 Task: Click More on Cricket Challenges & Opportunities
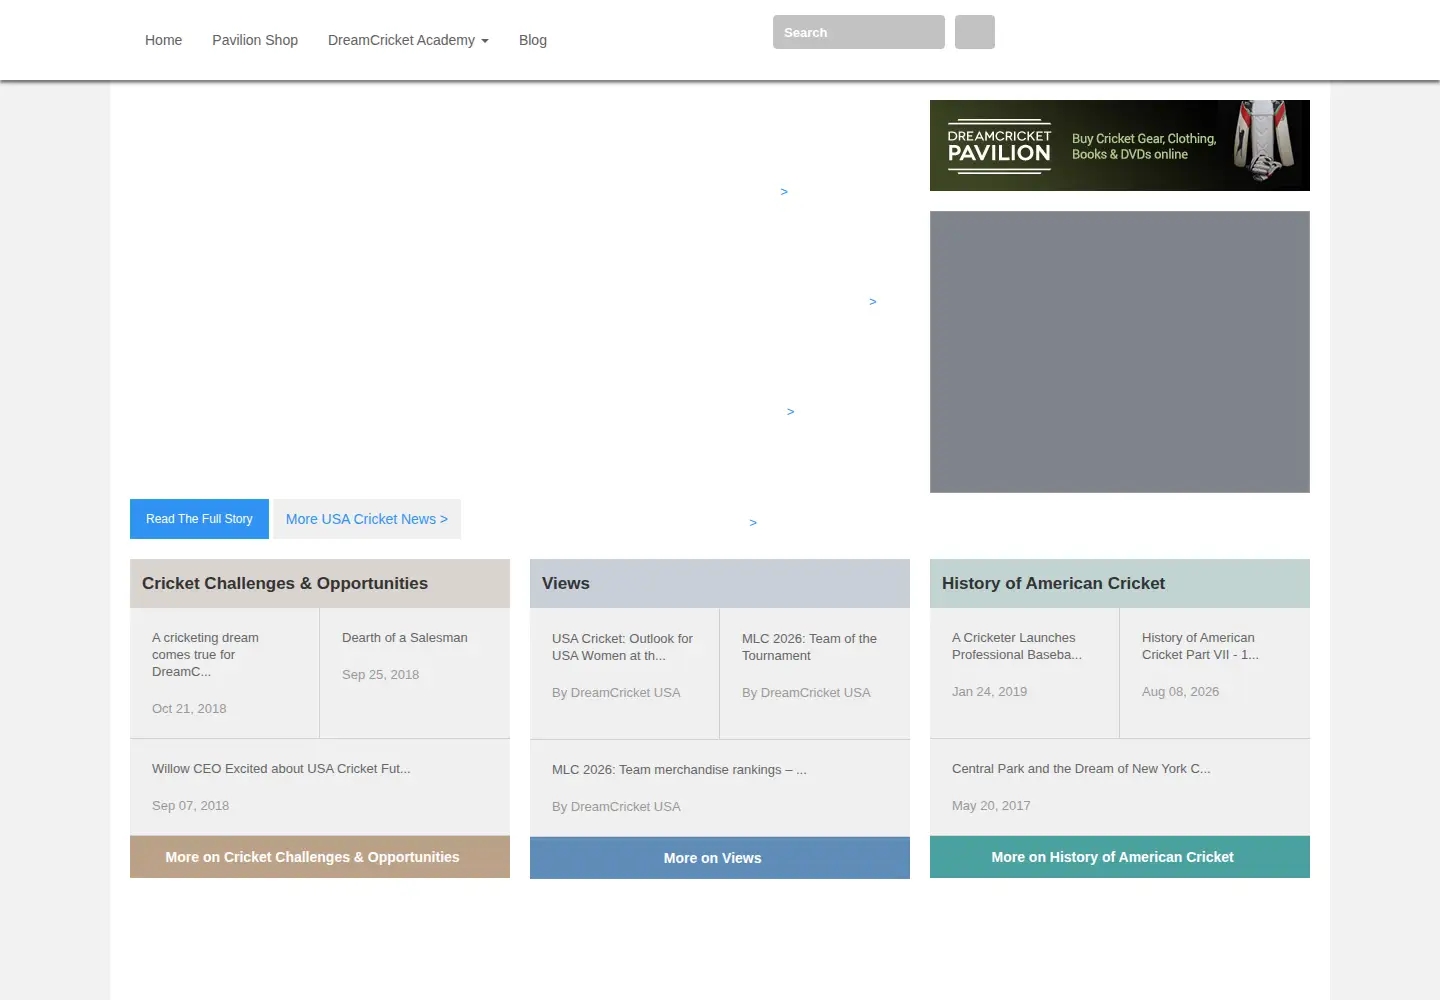pos(320,857)
